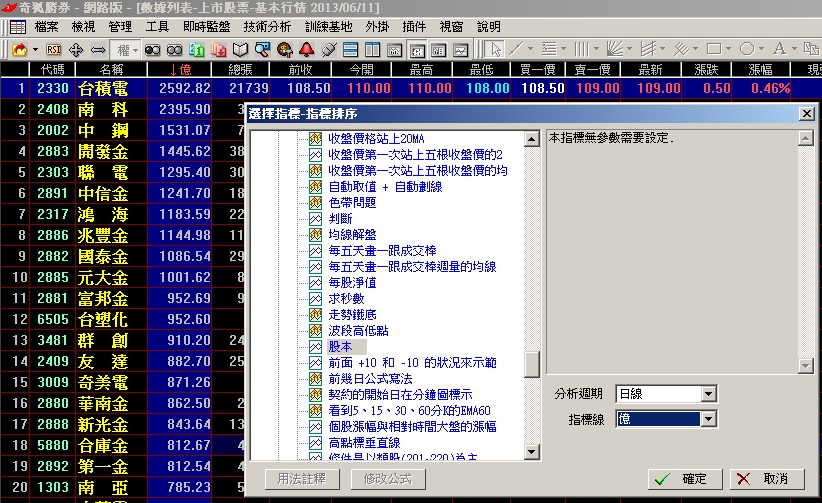Click the plug connection toolbar icon

[x=329, y=50]
